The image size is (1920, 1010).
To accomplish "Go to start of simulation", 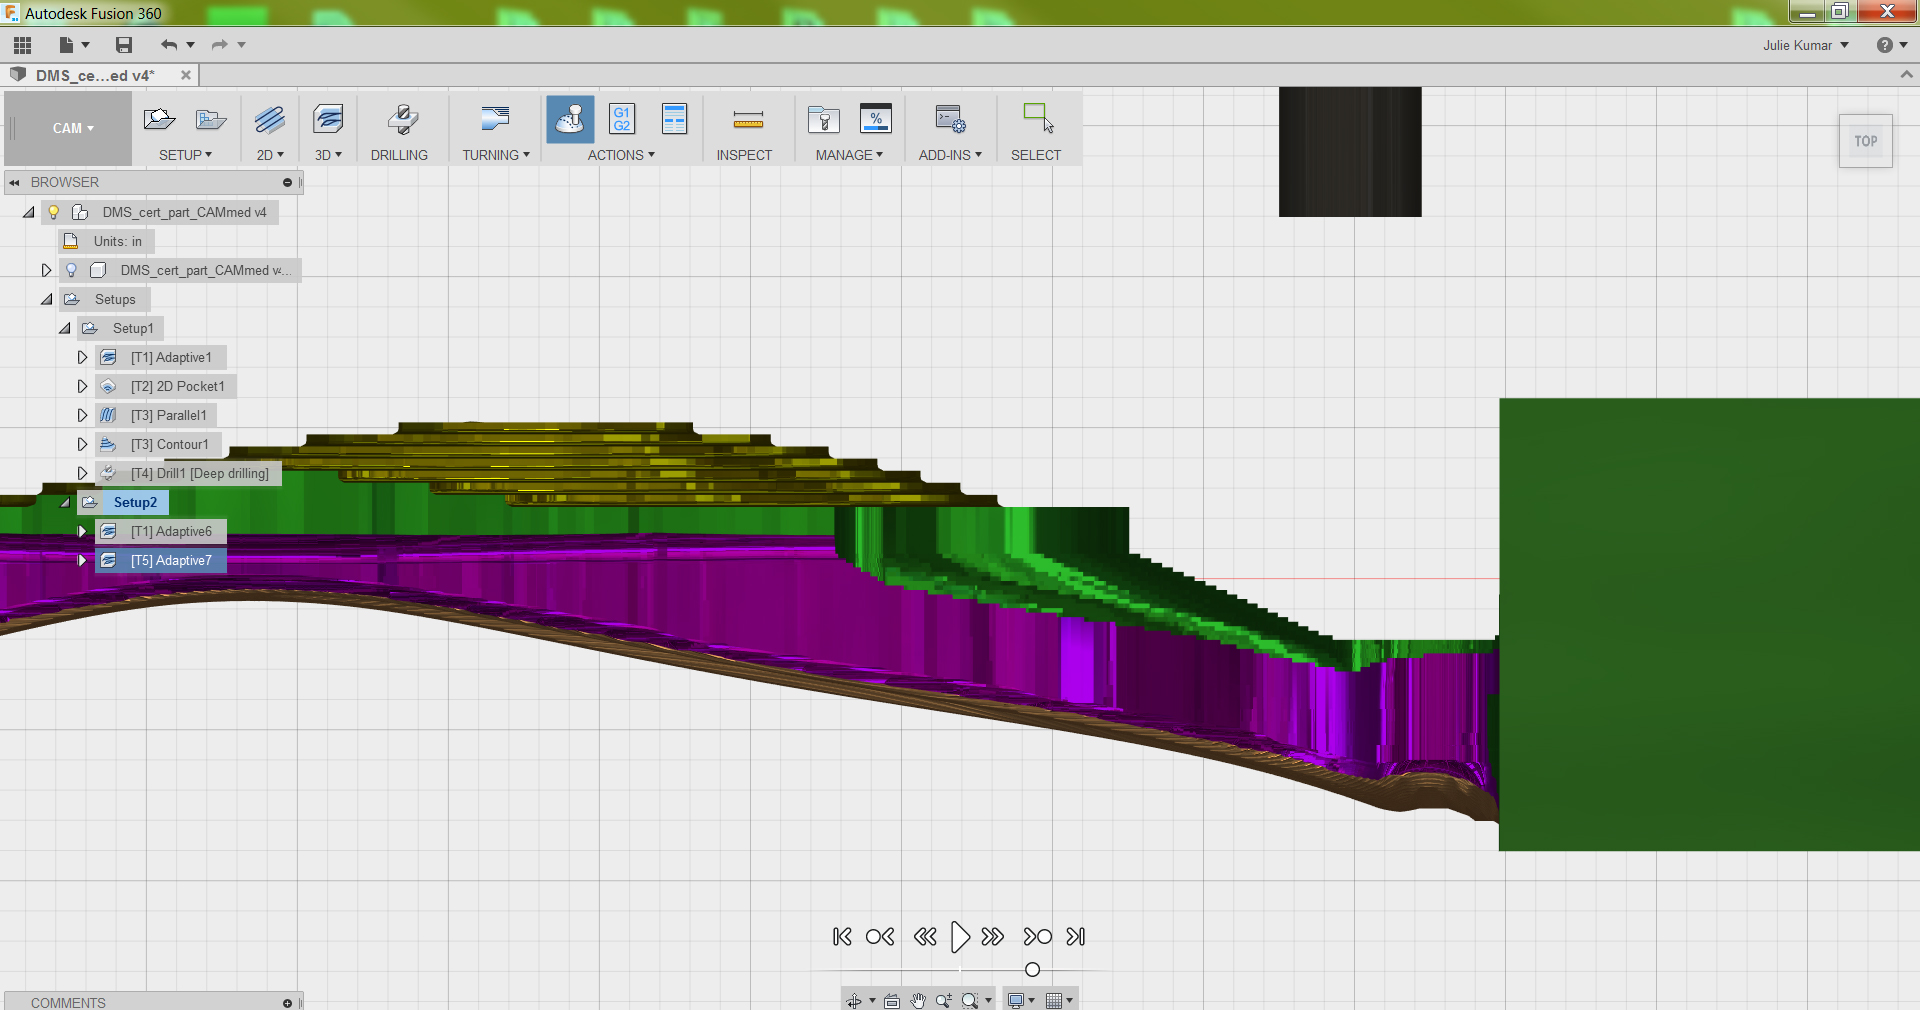I will coord(842,937).
